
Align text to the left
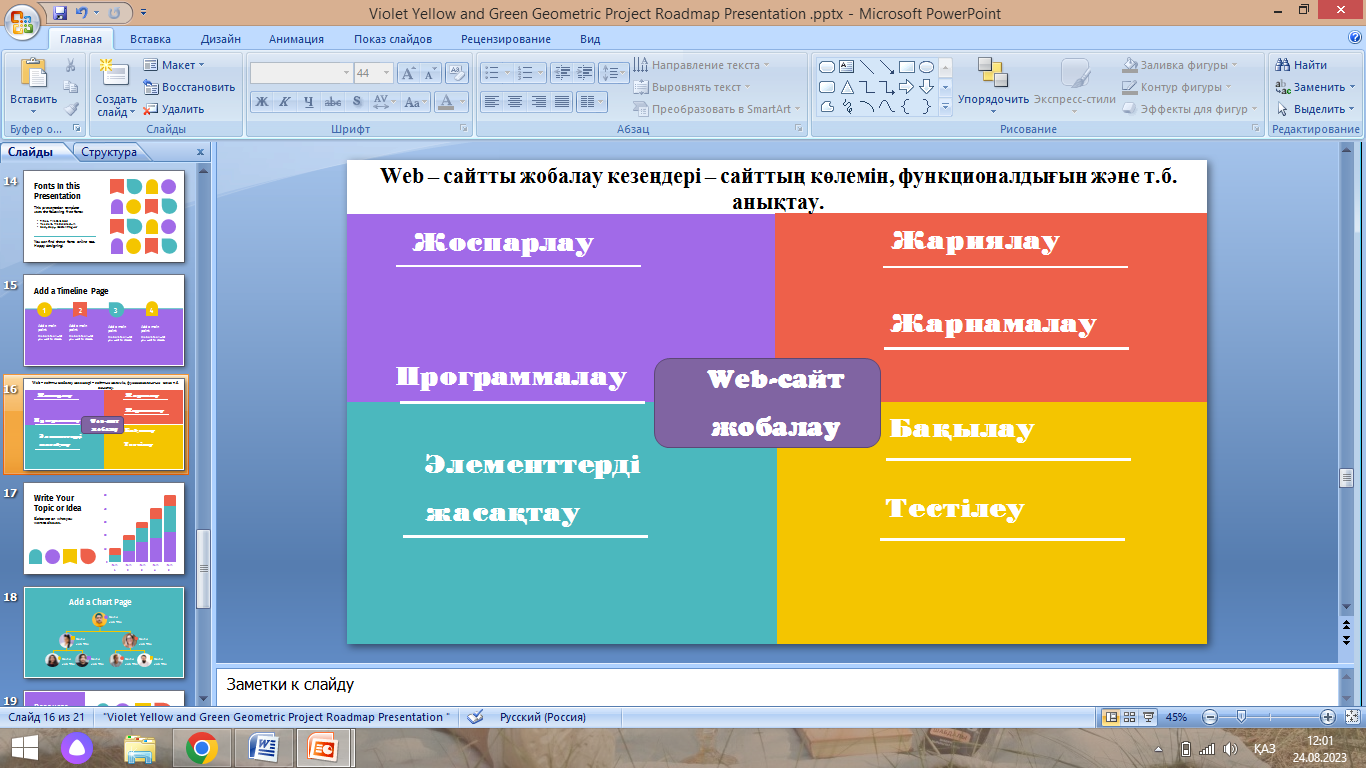pyautogui.click(x=491, y=101)
